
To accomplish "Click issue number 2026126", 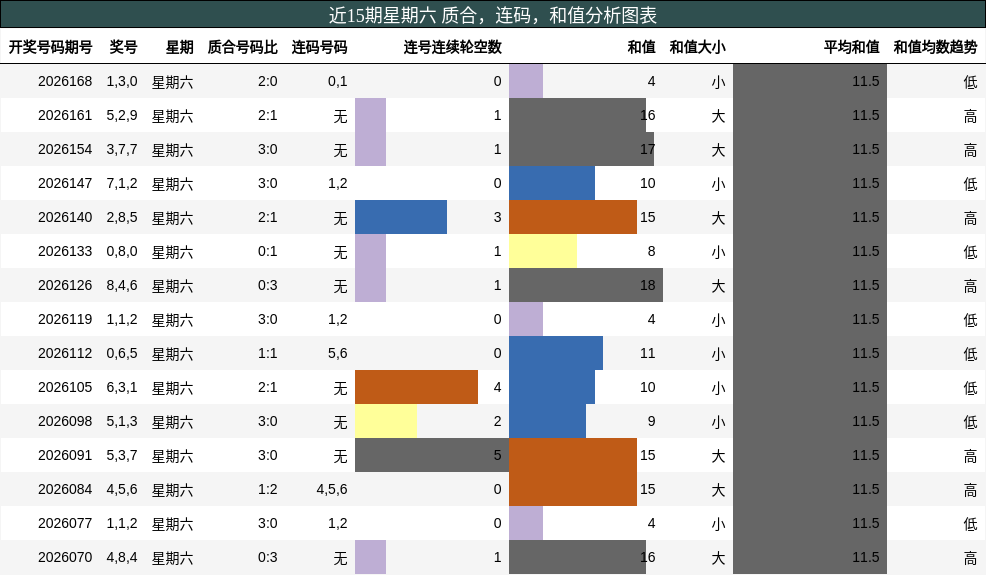I will click(x=65, y=285).
